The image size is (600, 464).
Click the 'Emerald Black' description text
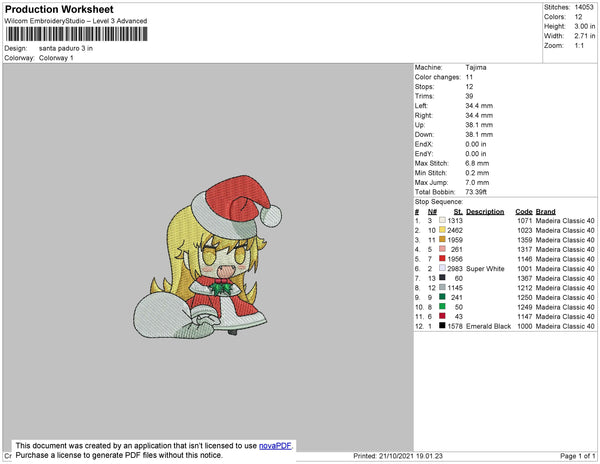coord(489,326)
